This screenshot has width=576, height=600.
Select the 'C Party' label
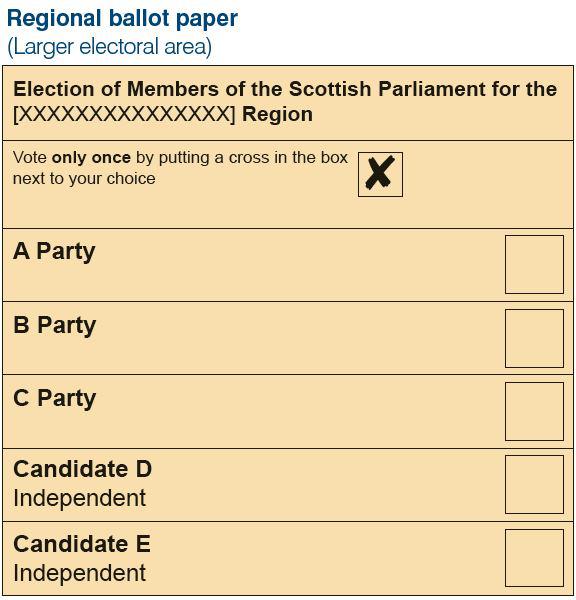[x=54, y=398]
